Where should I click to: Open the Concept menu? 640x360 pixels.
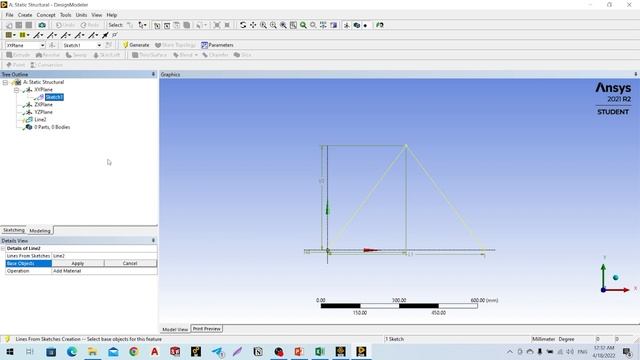click(46, 15)
